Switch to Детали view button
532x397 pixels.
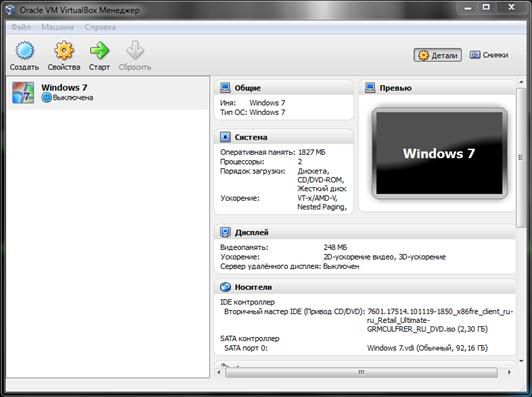pyautogui.click(x=438, y=55)
